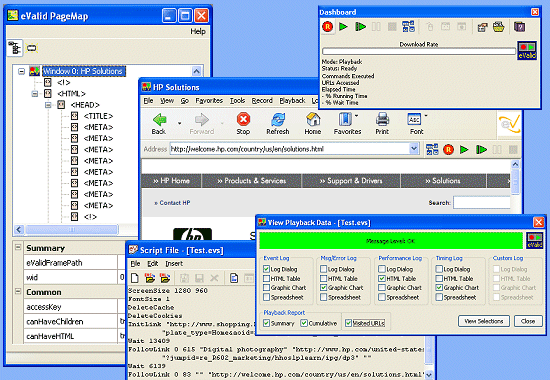Click the PageMap horizontal scrollbar thumb
The width and height of the screenshot is (550, 380).
point(72,230)
